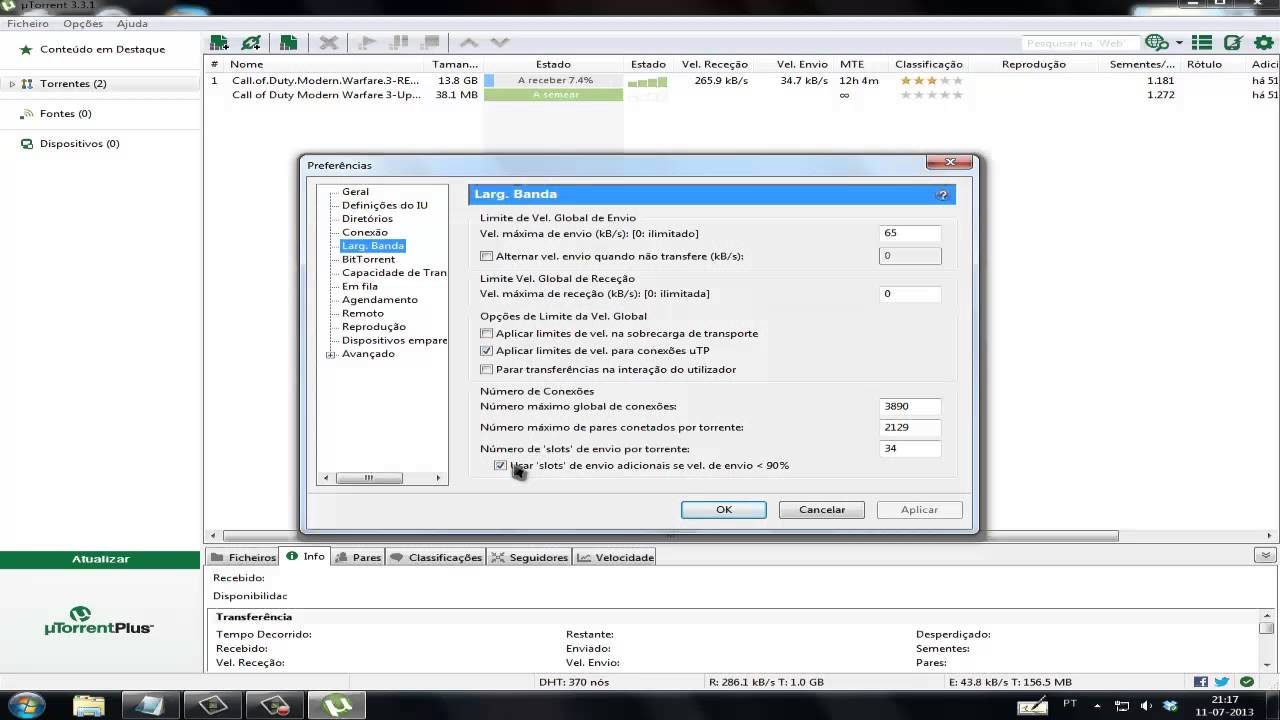The width and height of the screenshot is (1280, 720).
Task: Switch to the Velocidade tab
Action: (615, 557)
